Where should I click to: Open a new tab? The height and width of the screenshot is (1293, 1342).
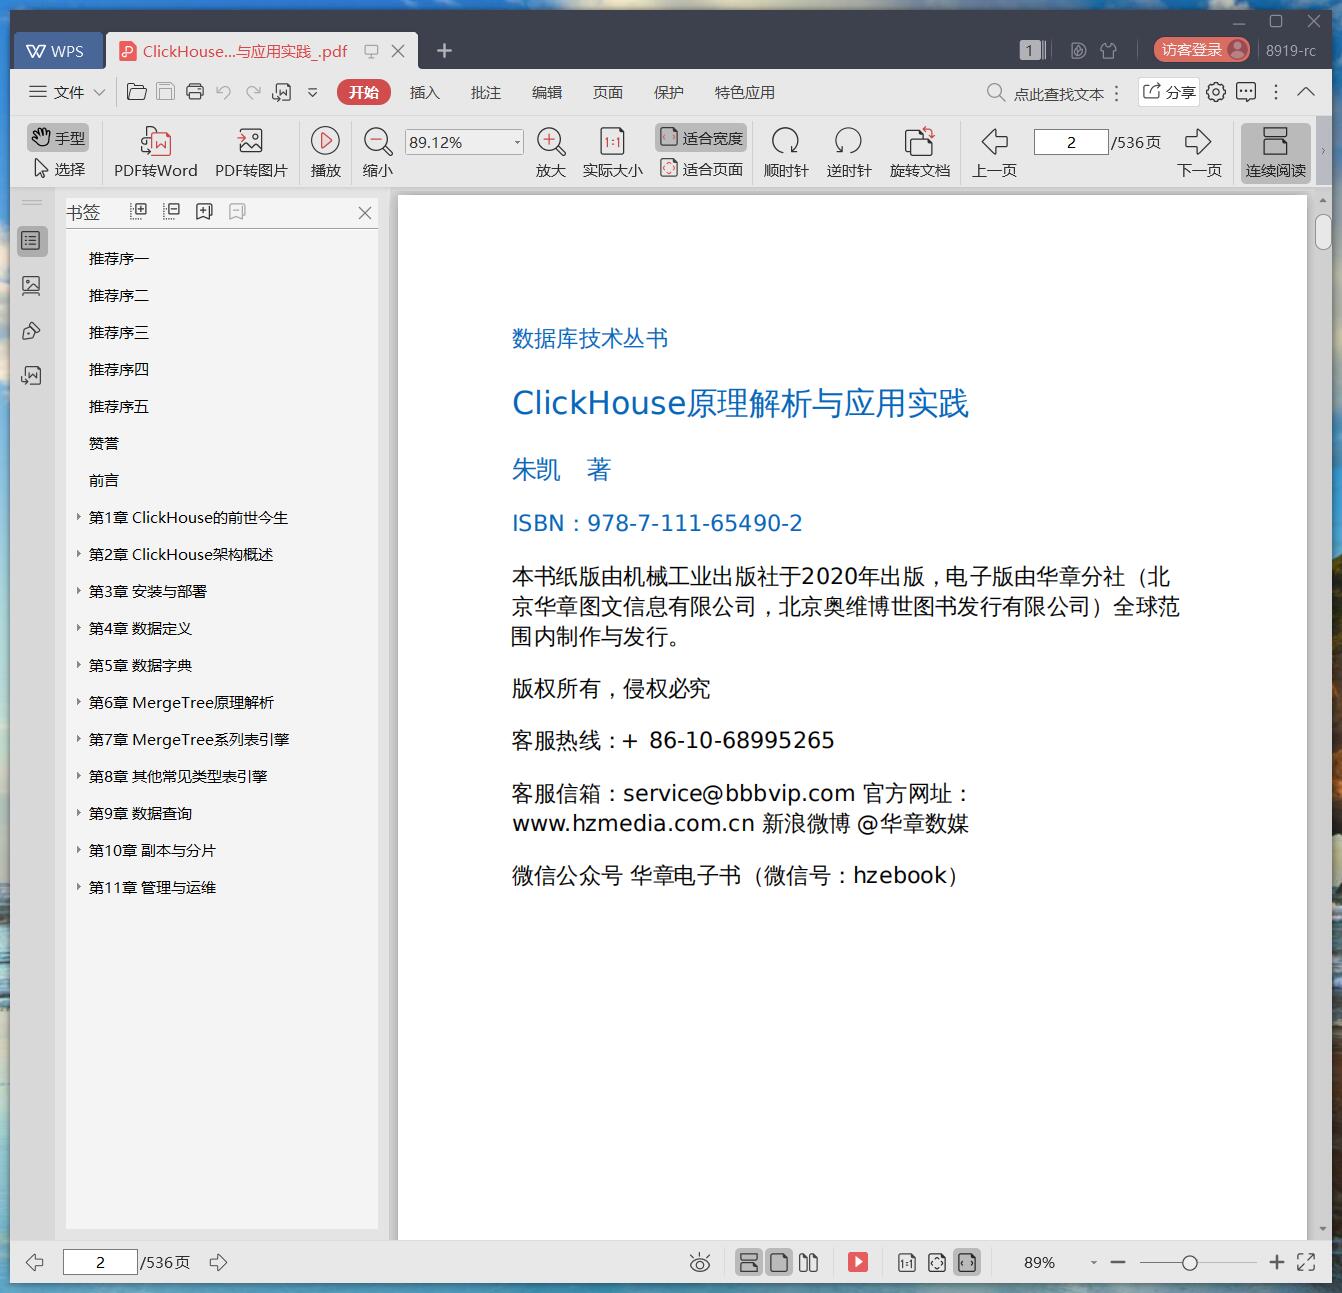tap(445, 50)
